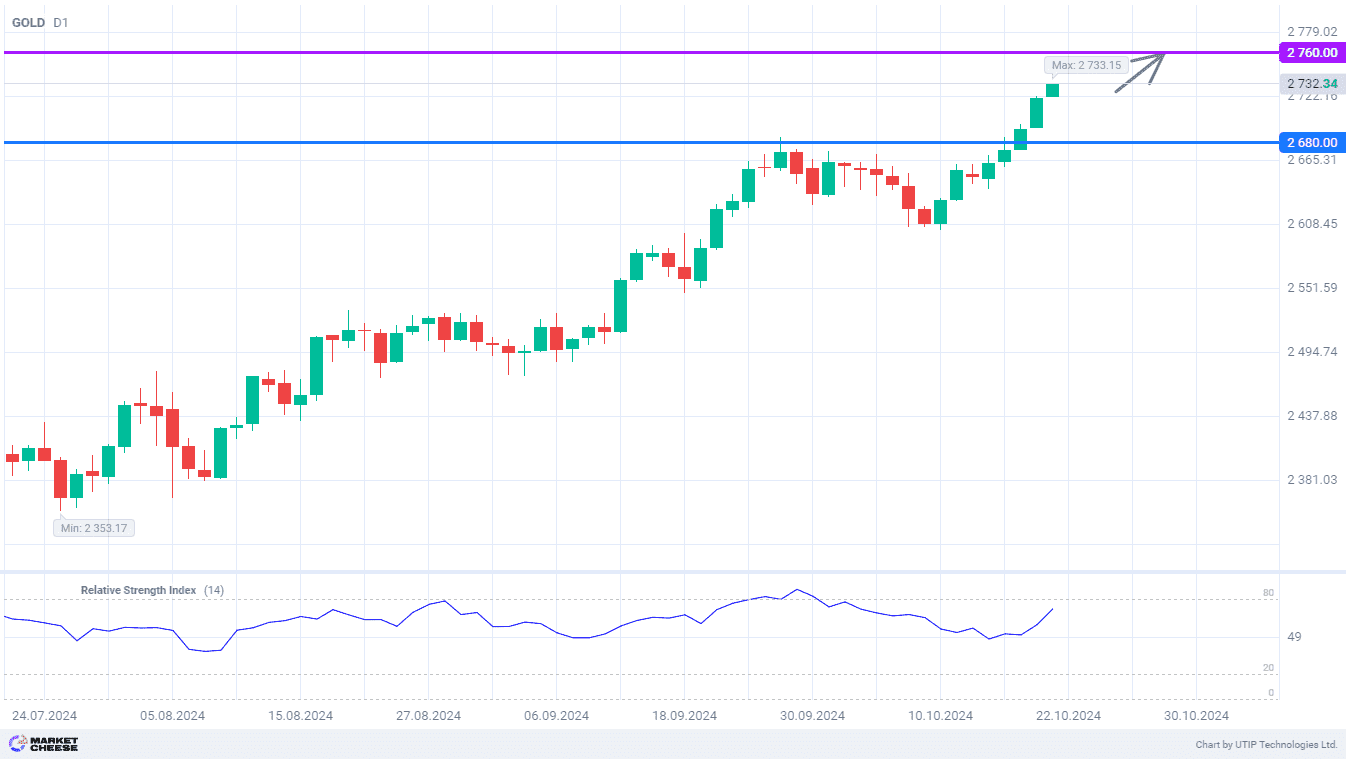Click the Relative Strength Index label
Screen dimensions: 1346x759
138,590
